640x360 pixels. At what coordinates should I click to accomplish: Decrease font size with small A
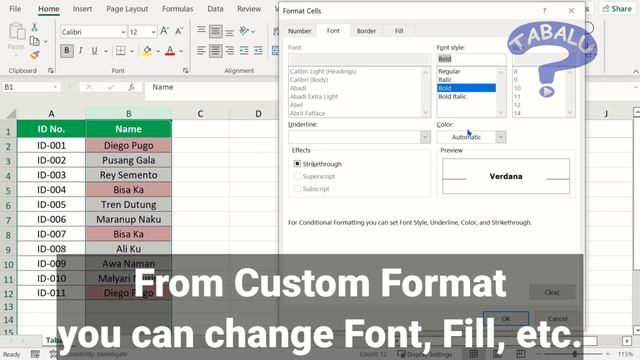click(x=179, y=31)
